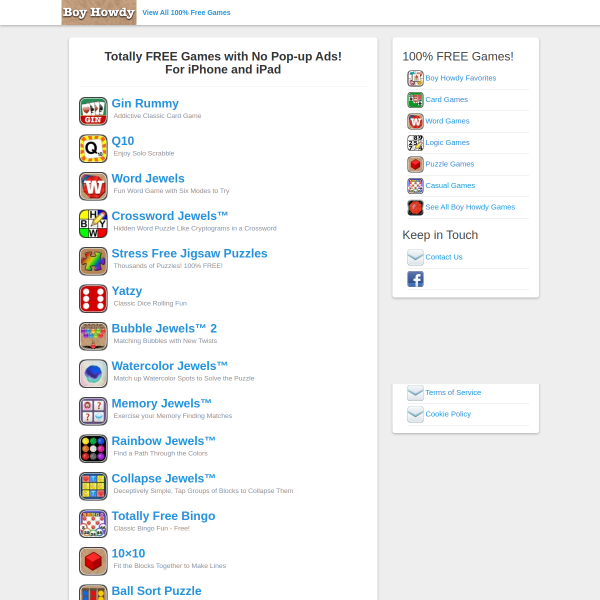Open the Cookie Policy link
The image size is (600, 600).
[448, 414]
